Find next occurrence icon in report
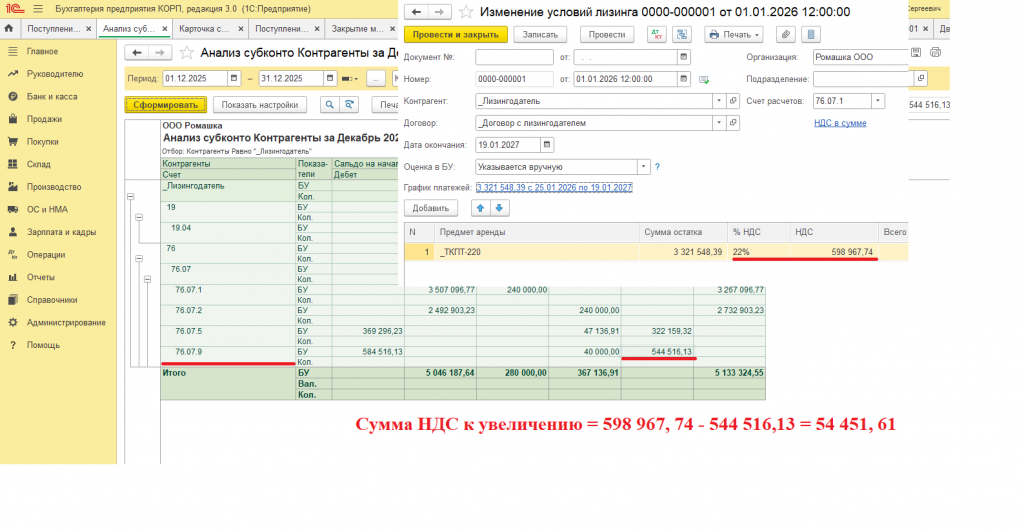 tap(349, 104)
